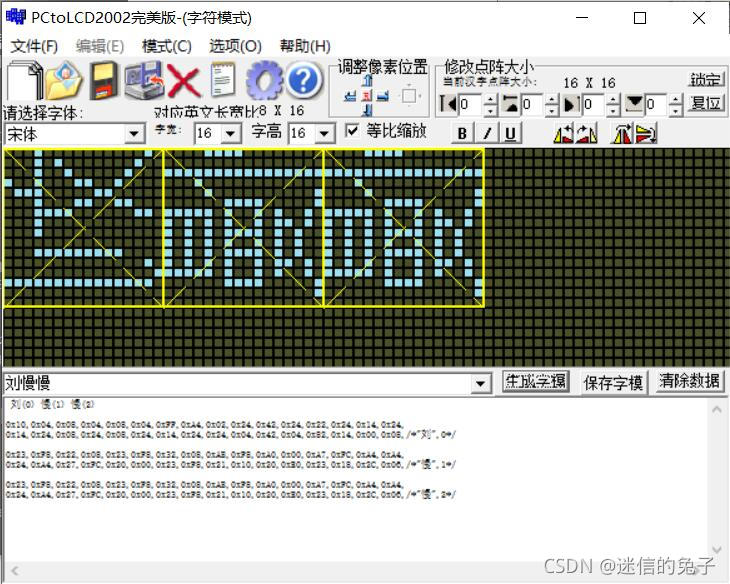Open the 选项(O) menu

(x=235, y=46)
